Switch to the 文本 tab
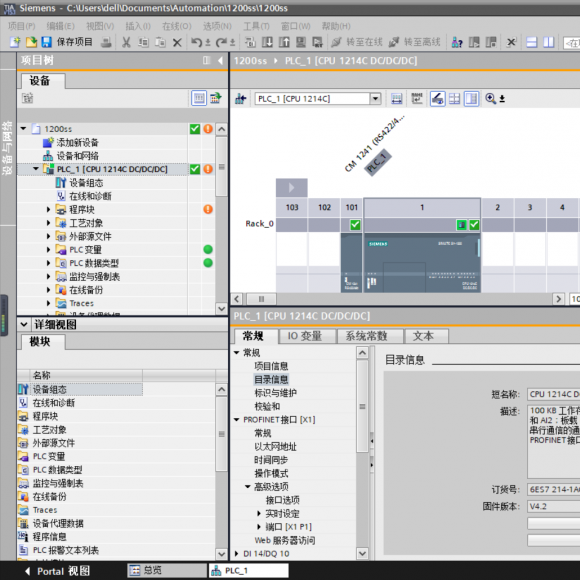Viewport: 580px width, 580px height. [x=426, y=336]
